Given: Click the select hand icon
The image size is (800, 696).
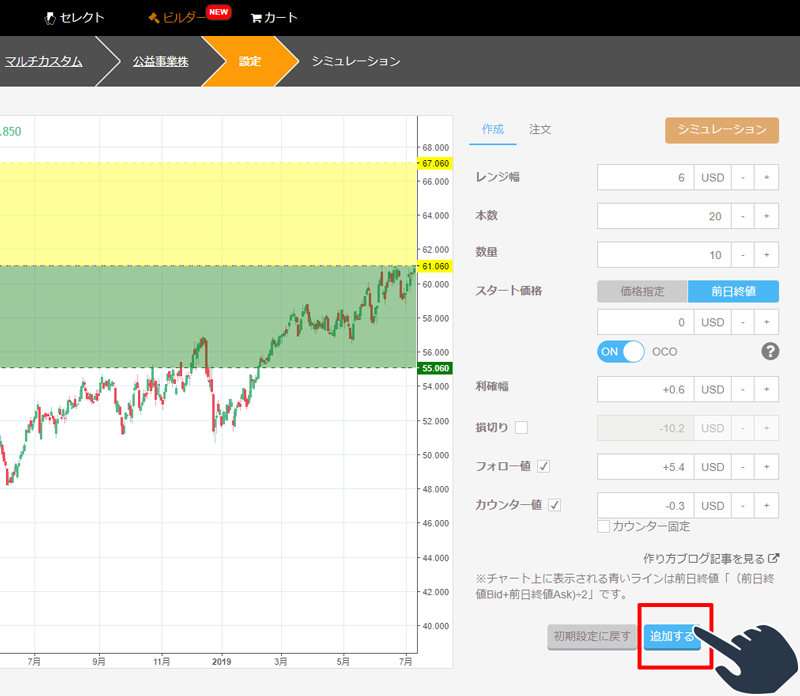Looking at the screenshot, I should point(50,18).
